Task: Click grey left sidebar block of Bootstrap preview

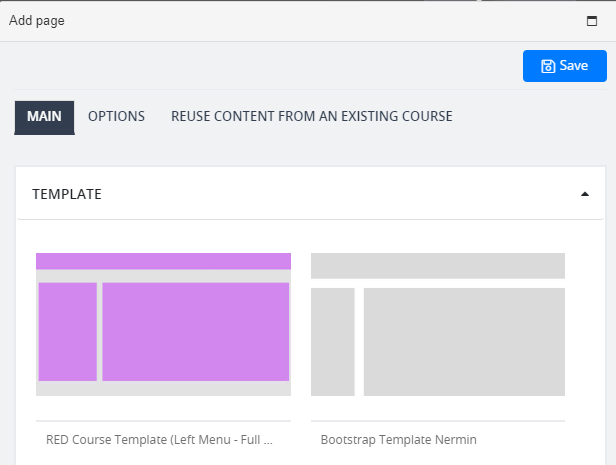Action: 333,342
